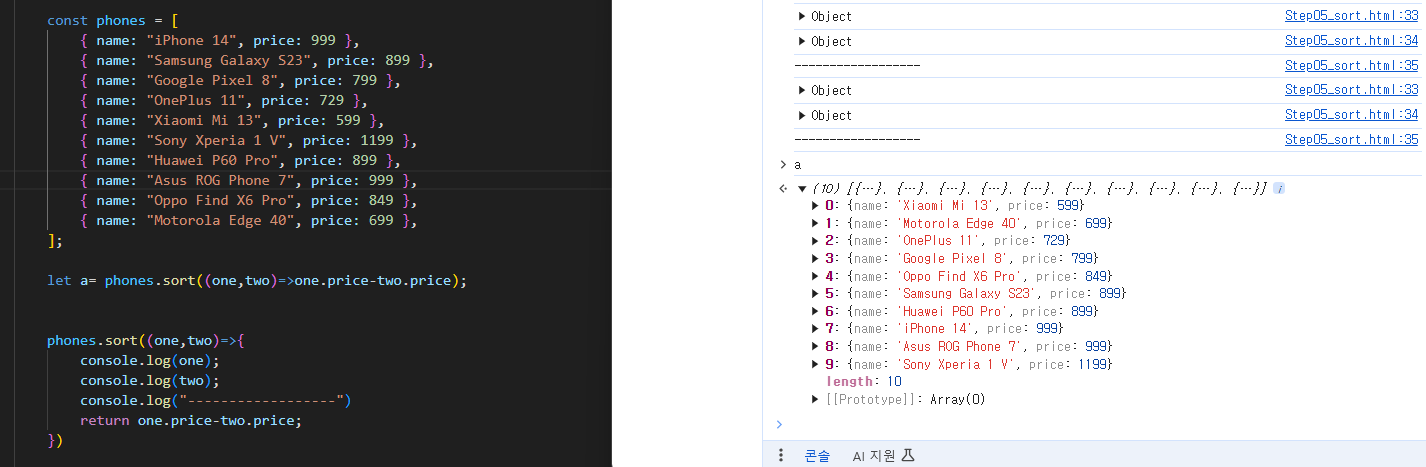Click the Samsung Galaxy S23 code line
Image resolution: width=1426 pixels, height=467 pixels.
click(x=256, y=60)
